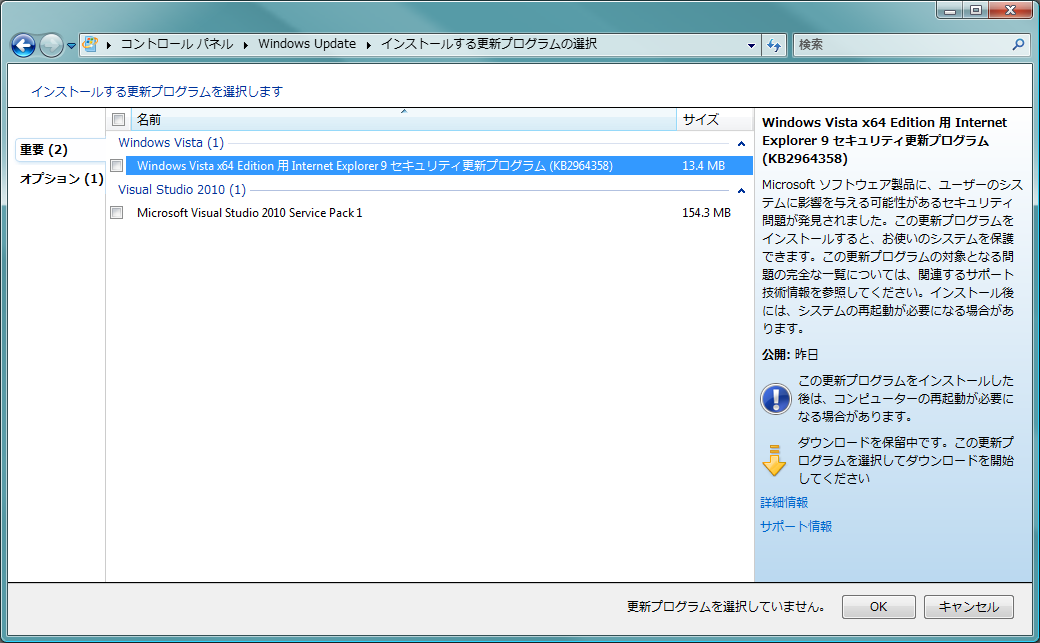Click インストールする更新プログラムの選択 in the breadcrumb
Viewport: 1040px width, 643px height.
pyautogui.click(x=489, y=44)
